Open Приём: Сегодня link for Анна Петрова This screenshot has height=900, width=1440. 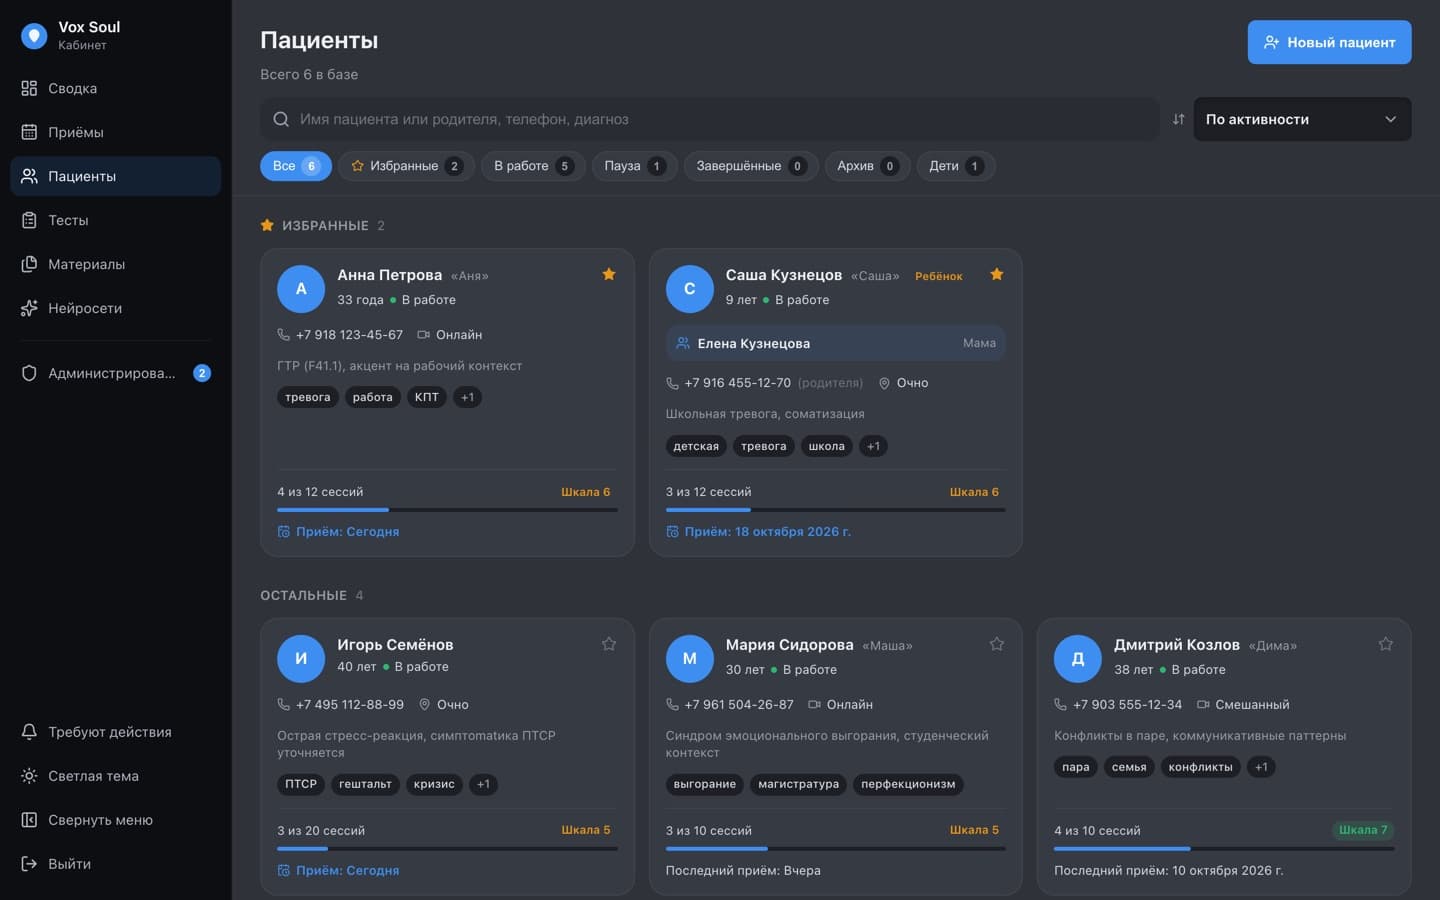pos(338,532)
